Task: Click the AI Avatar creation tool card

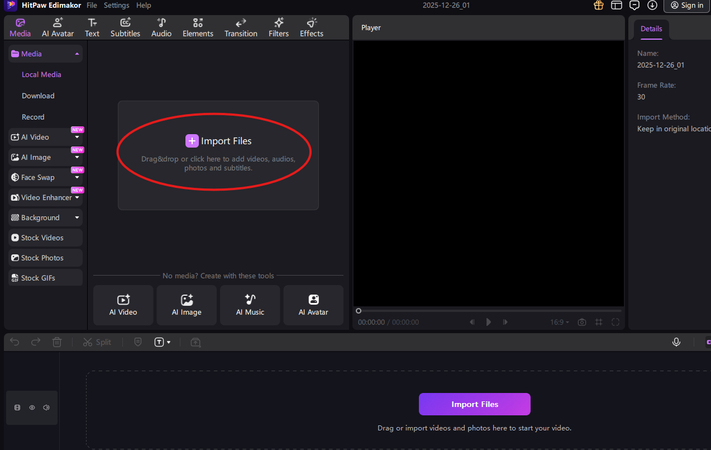Action: (313, 305)
